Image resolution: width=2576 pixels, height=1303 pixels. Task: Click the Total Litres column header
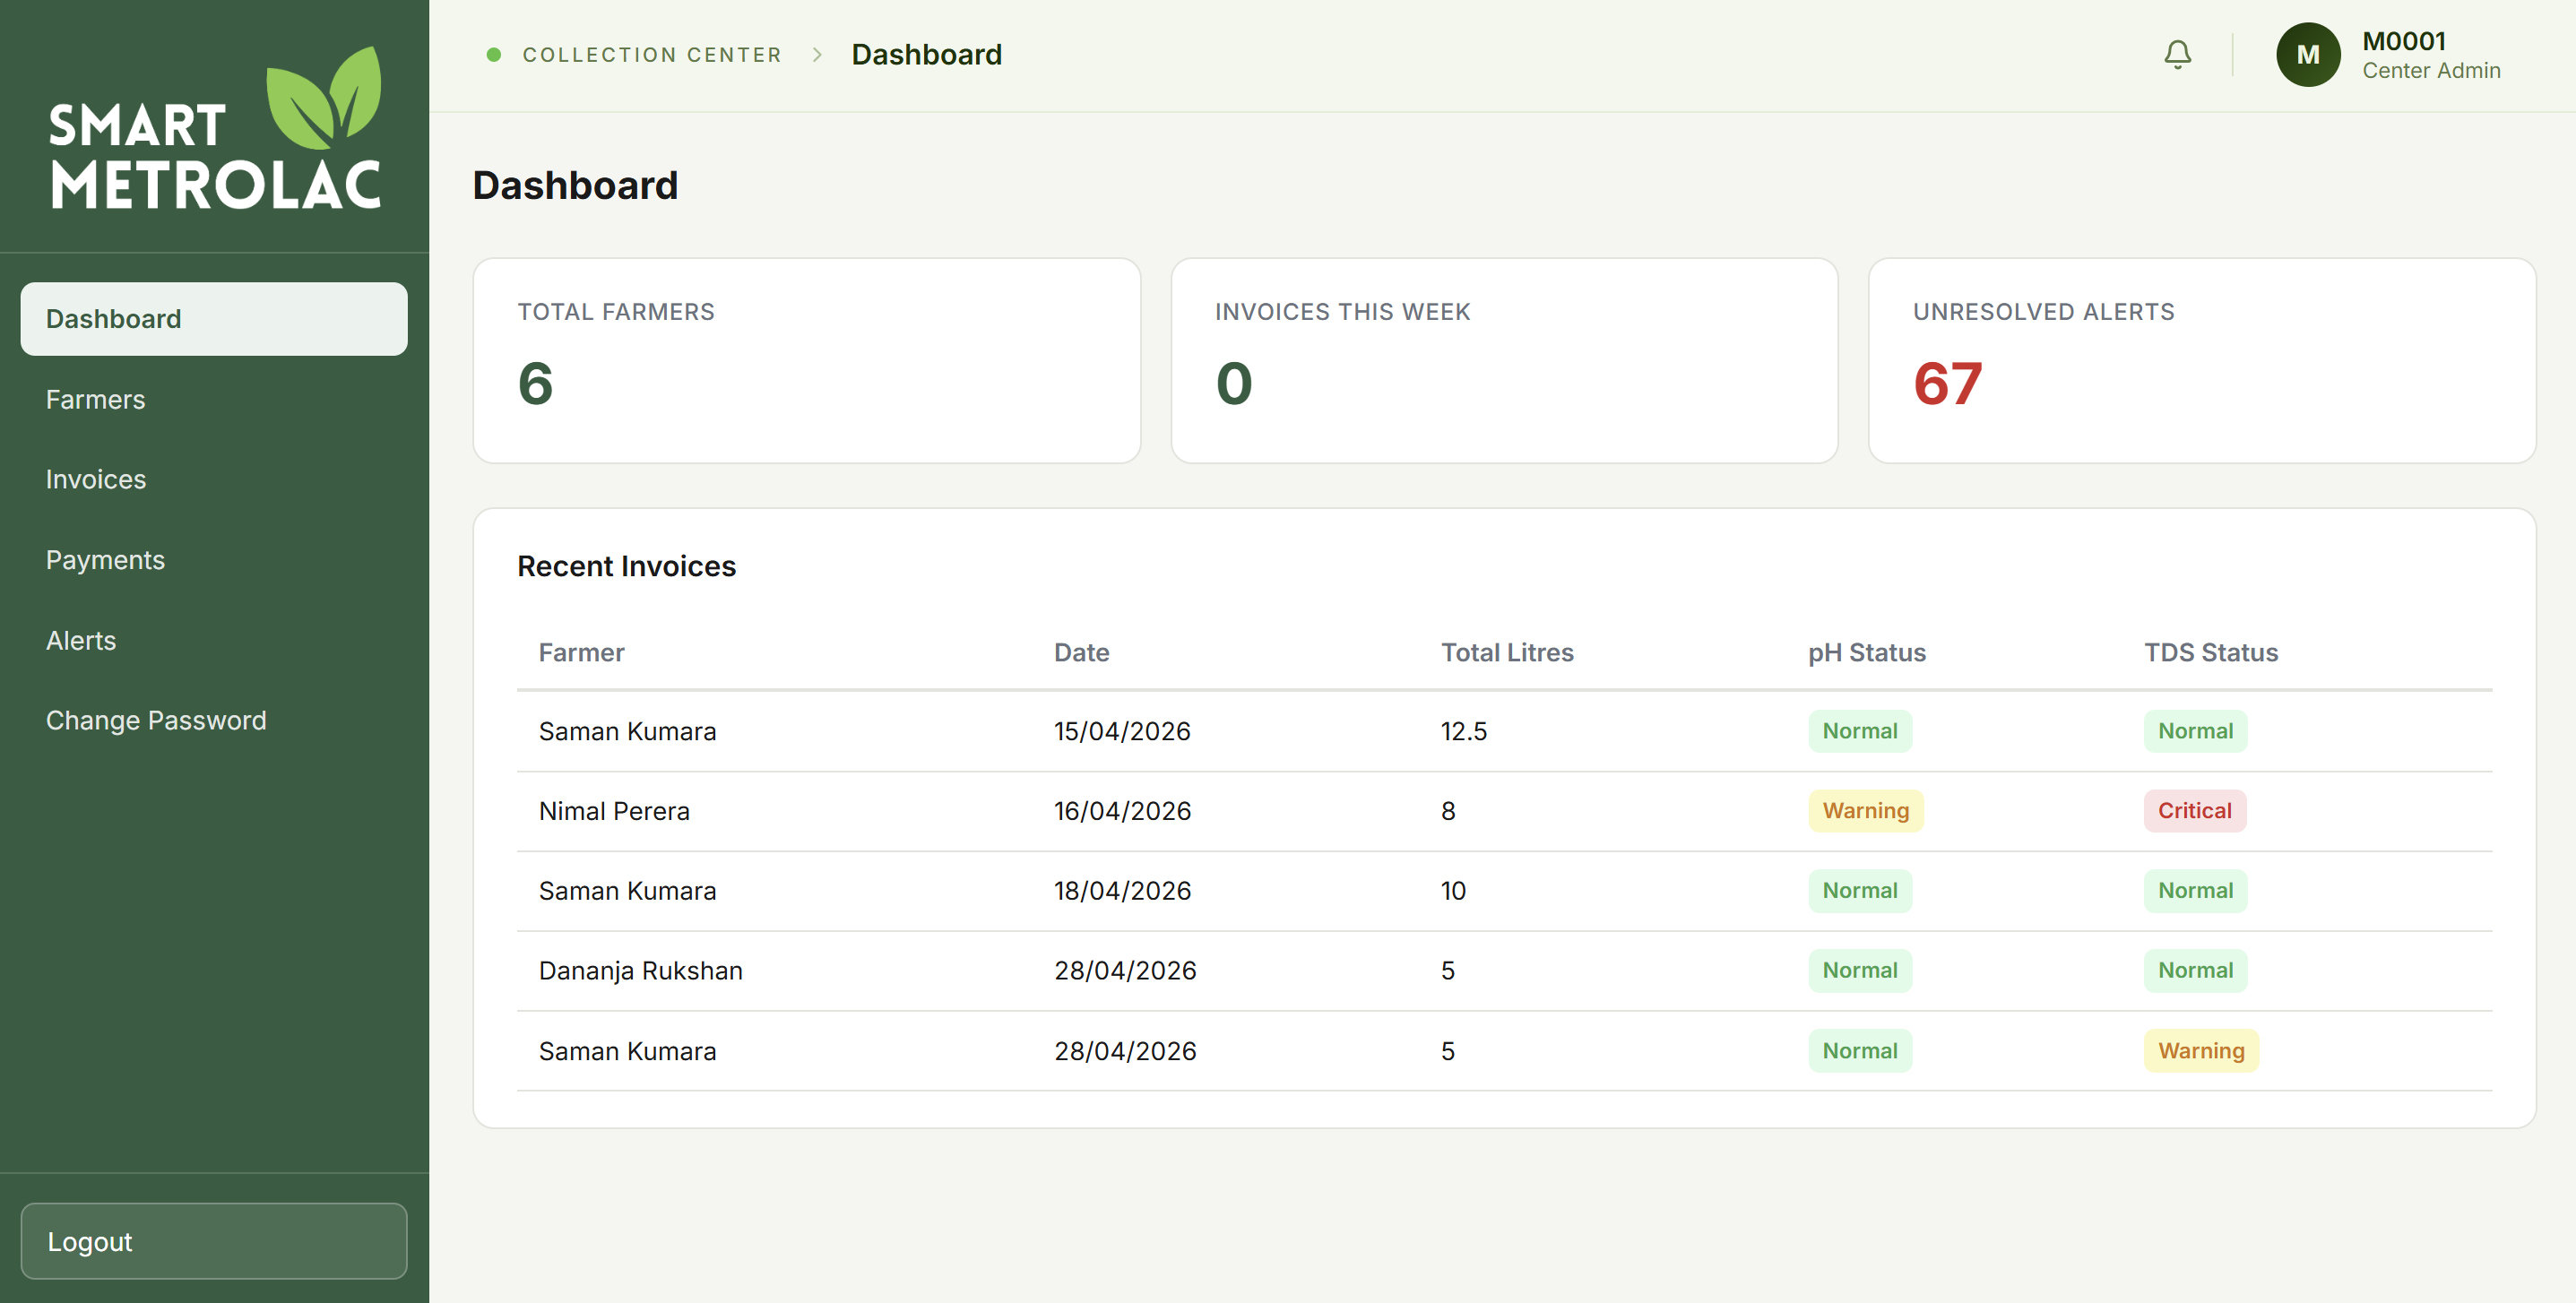tap(1506, 652)
